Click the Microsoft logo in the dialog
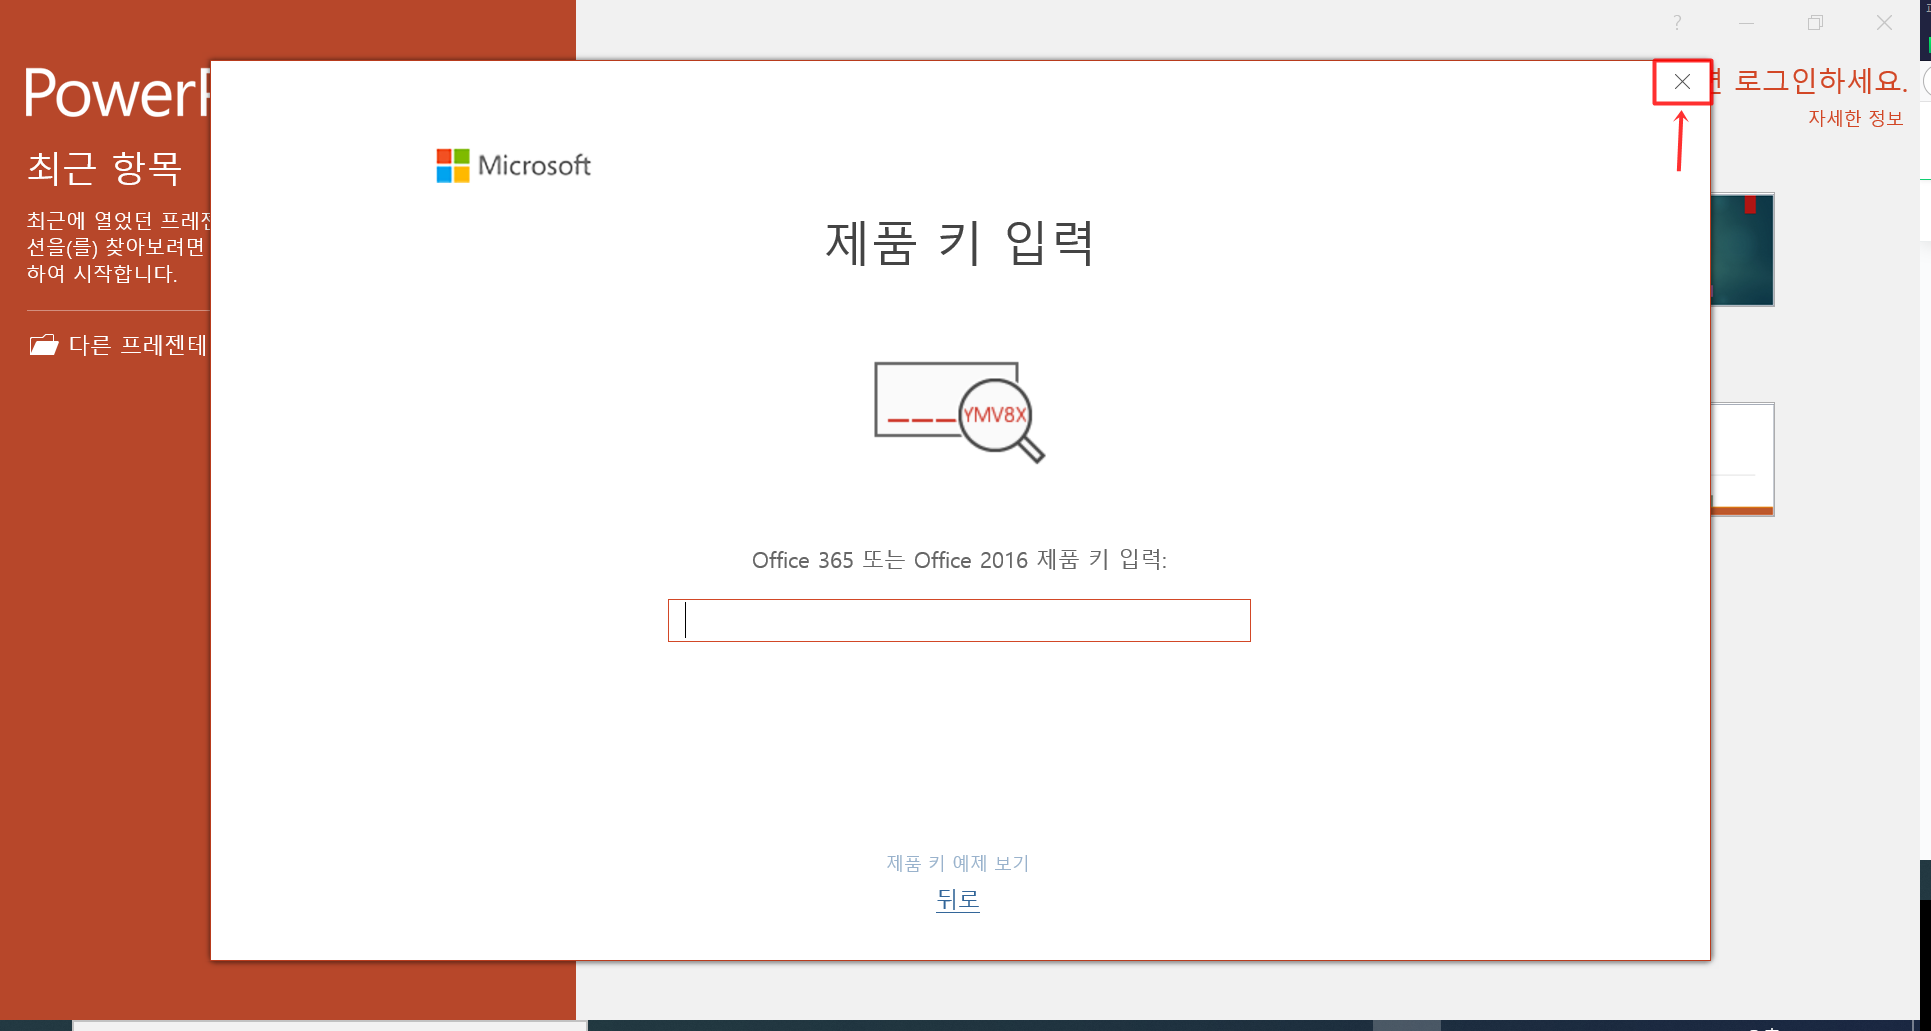 (x=513, y=165)
